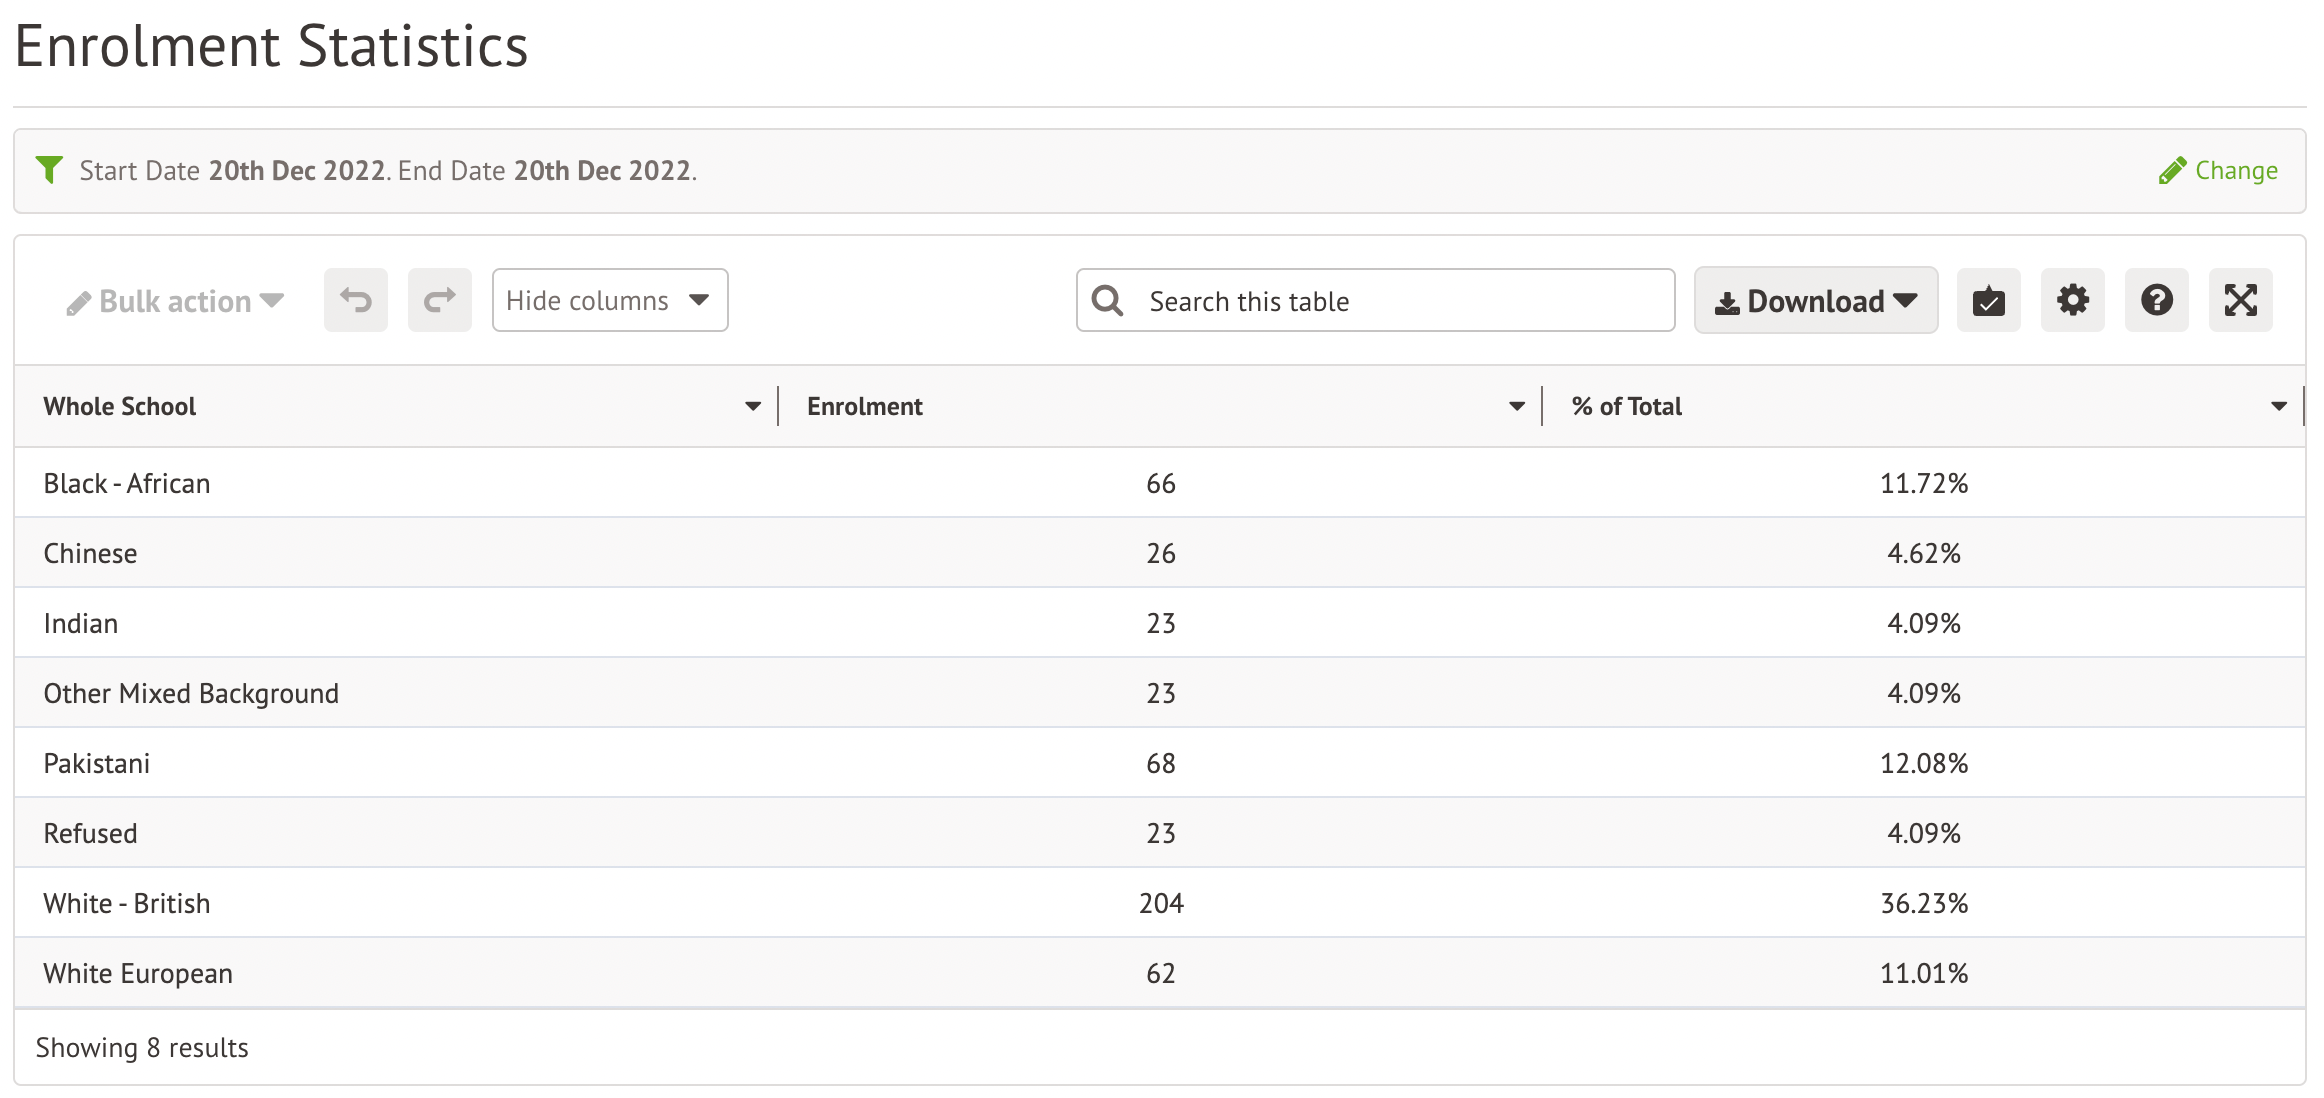Expand table to fullscreen view
Image resolution: width=2324 pixels, height=1098 pixels.
[2240, 300]
